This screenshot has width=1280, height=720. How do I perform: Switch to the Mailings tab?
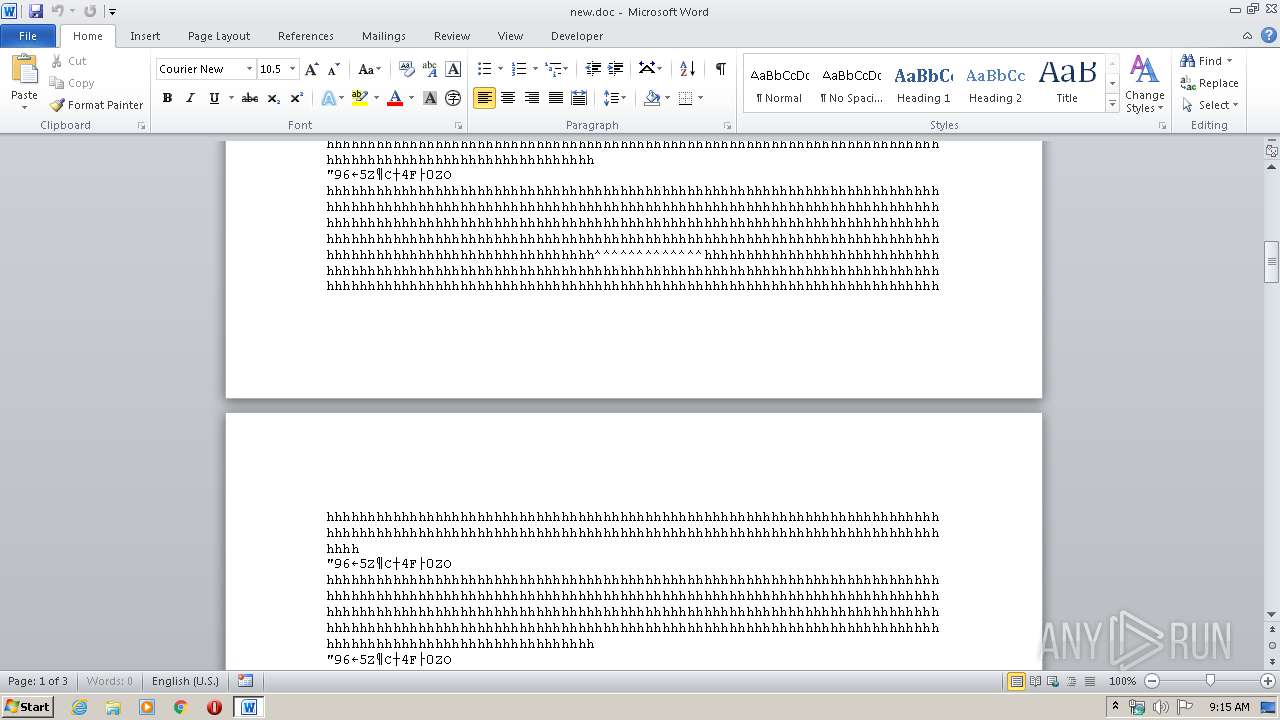click(x=384, y=36)
